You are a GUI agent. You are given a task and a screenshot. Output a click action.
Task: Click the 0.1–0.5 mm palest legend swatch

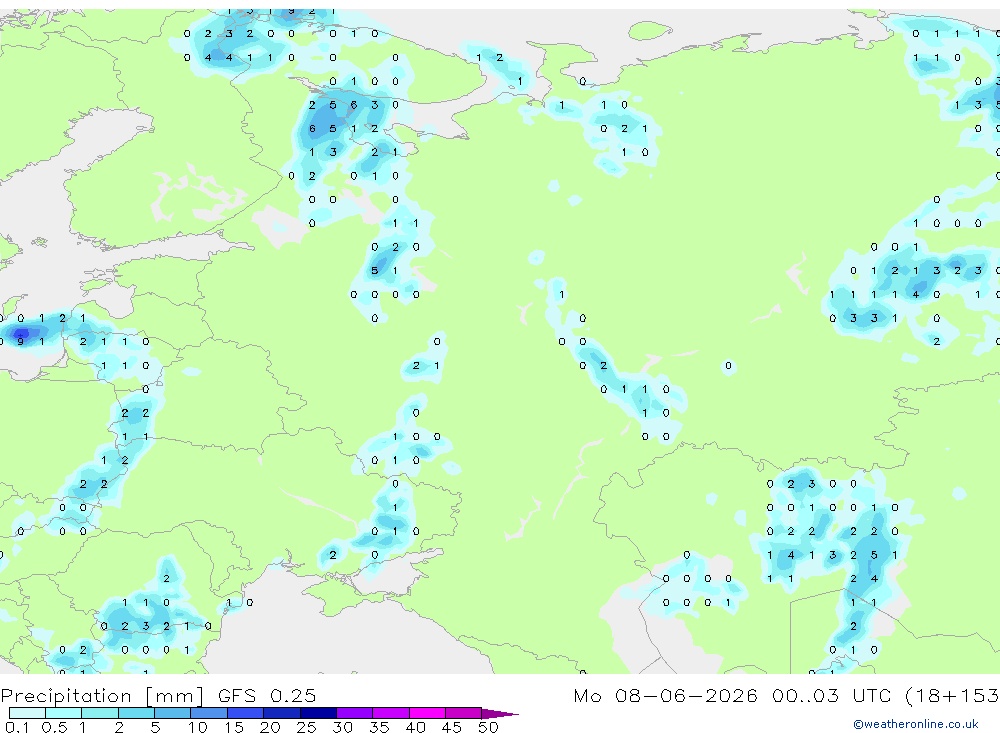pyautogui.click(x=27, y=713)
